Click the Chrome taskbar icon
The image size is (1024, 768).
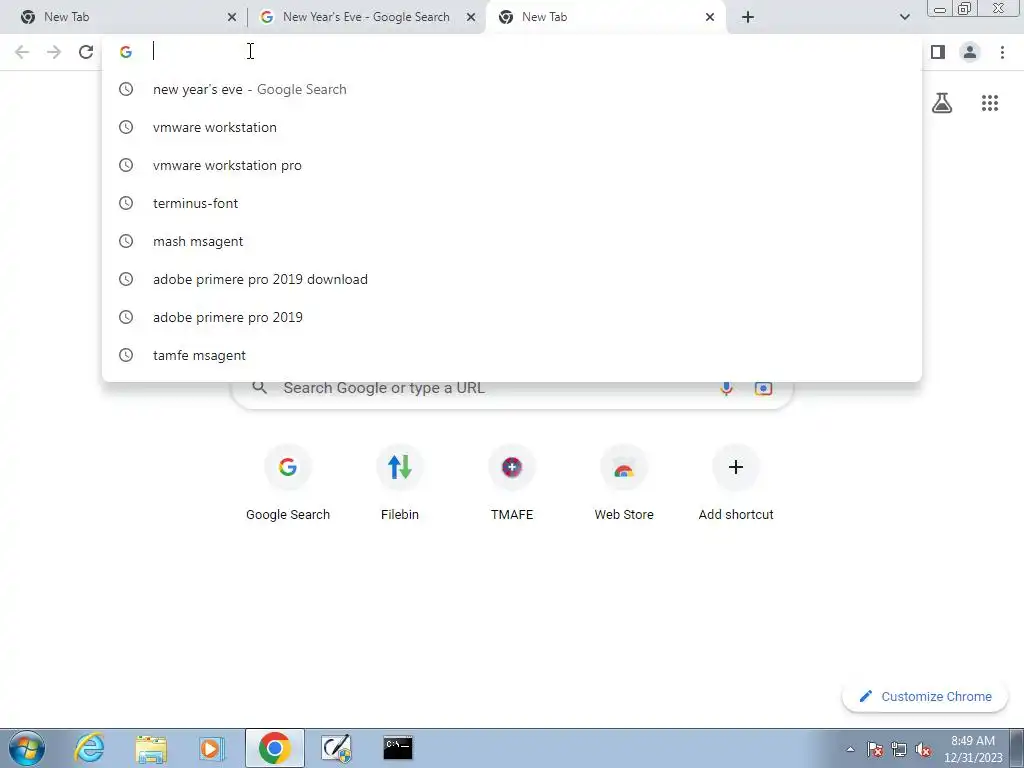coord(274,748)
